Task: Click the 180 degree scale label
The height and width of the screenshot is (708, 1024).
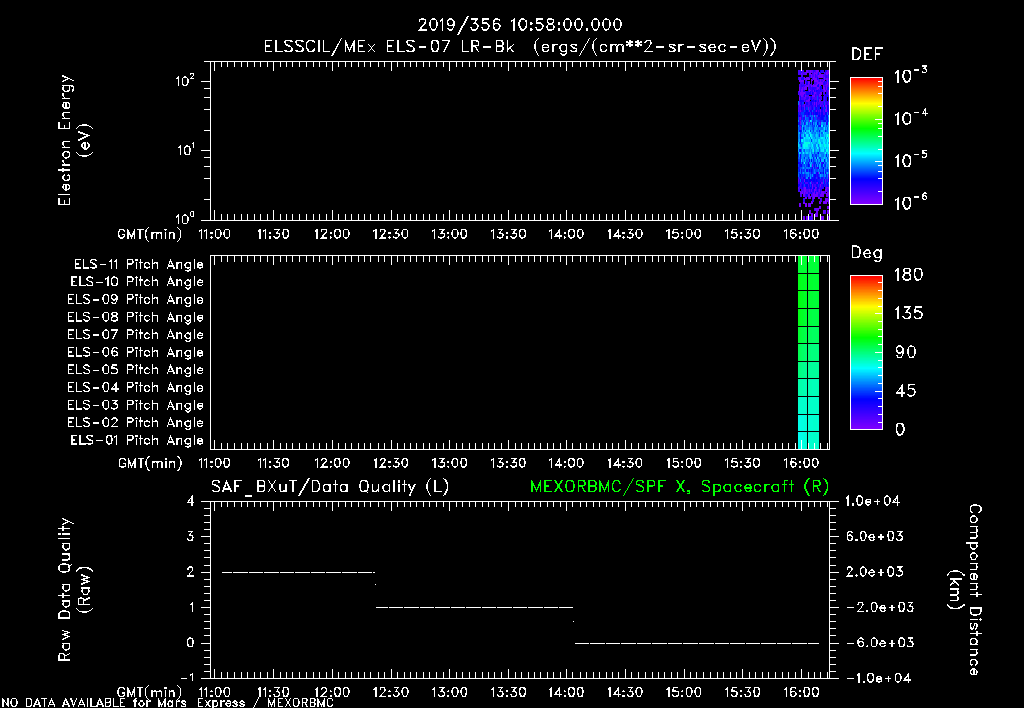Action: pyautogui.click(x=908, y=274)
